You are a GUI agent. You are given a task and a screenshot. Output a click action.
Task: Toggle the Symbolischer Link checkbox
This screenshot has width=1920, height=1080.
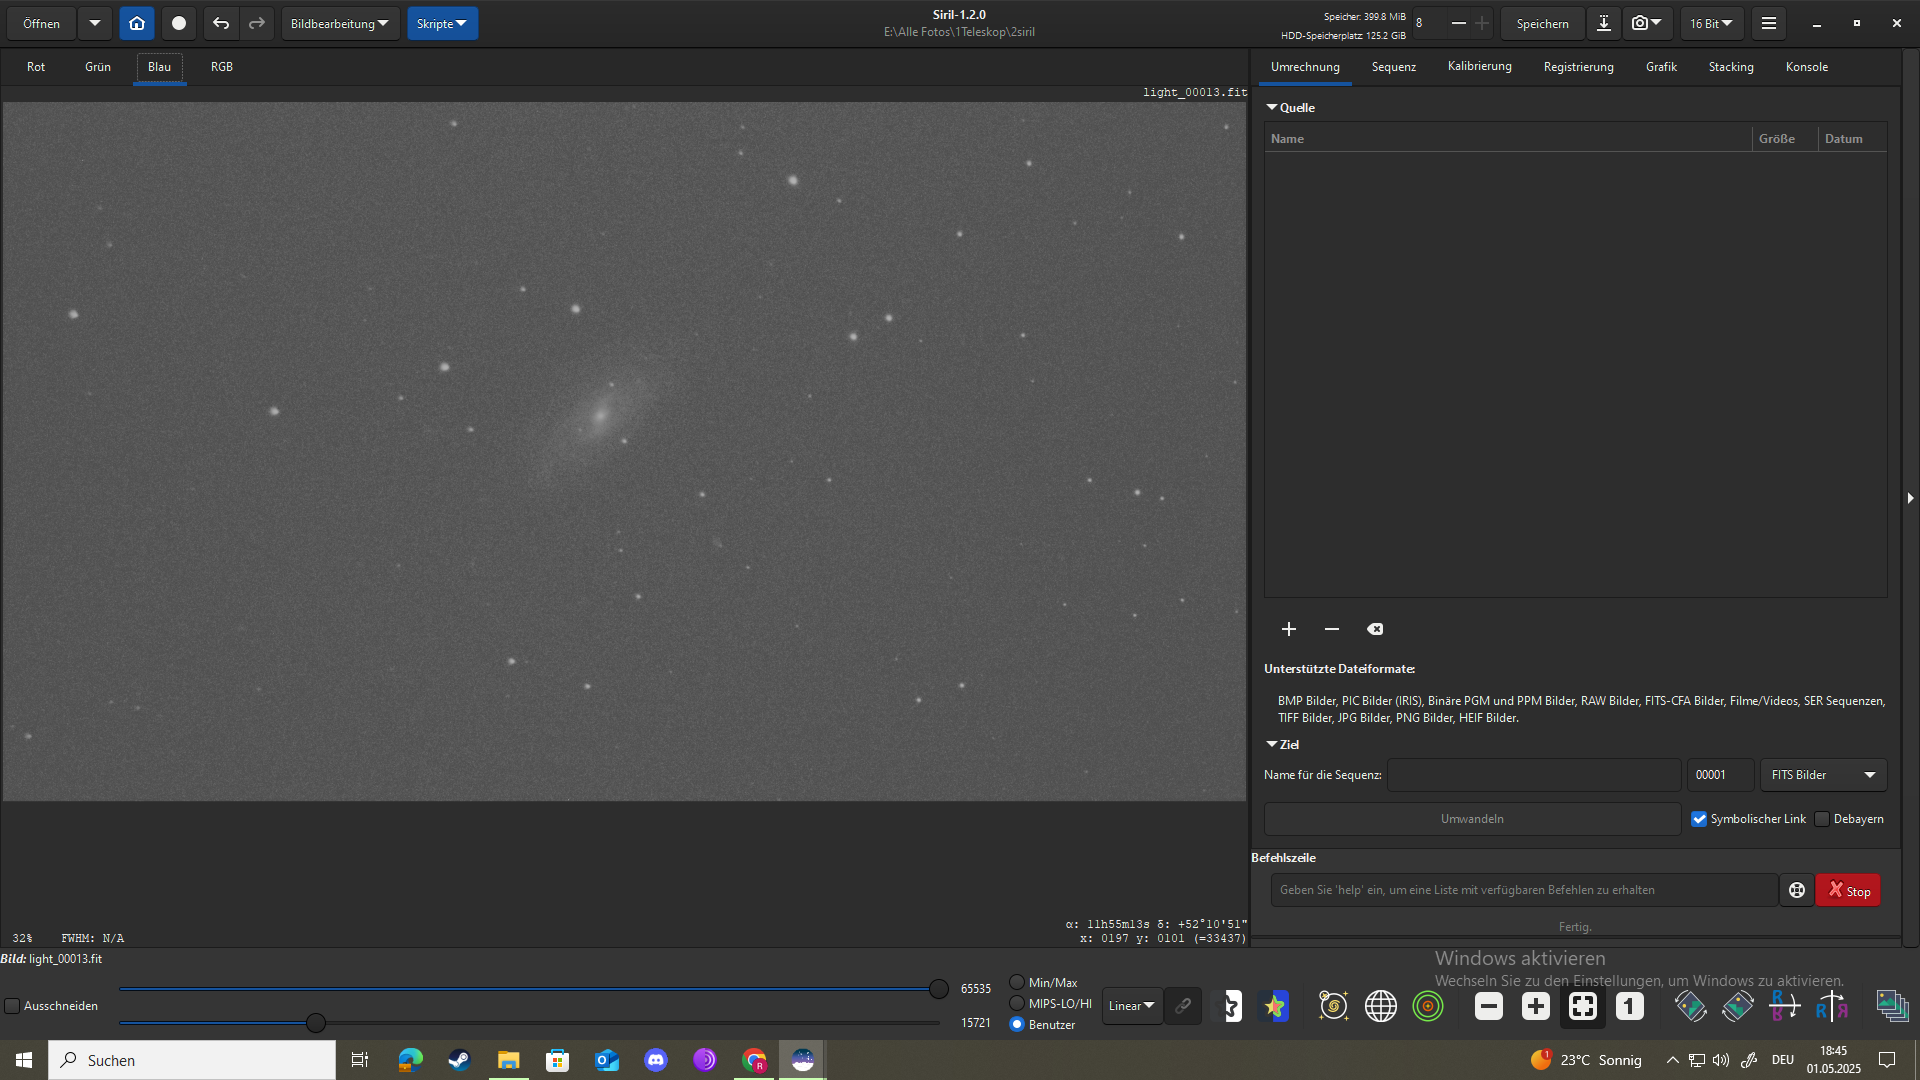tap(1699, 819)
